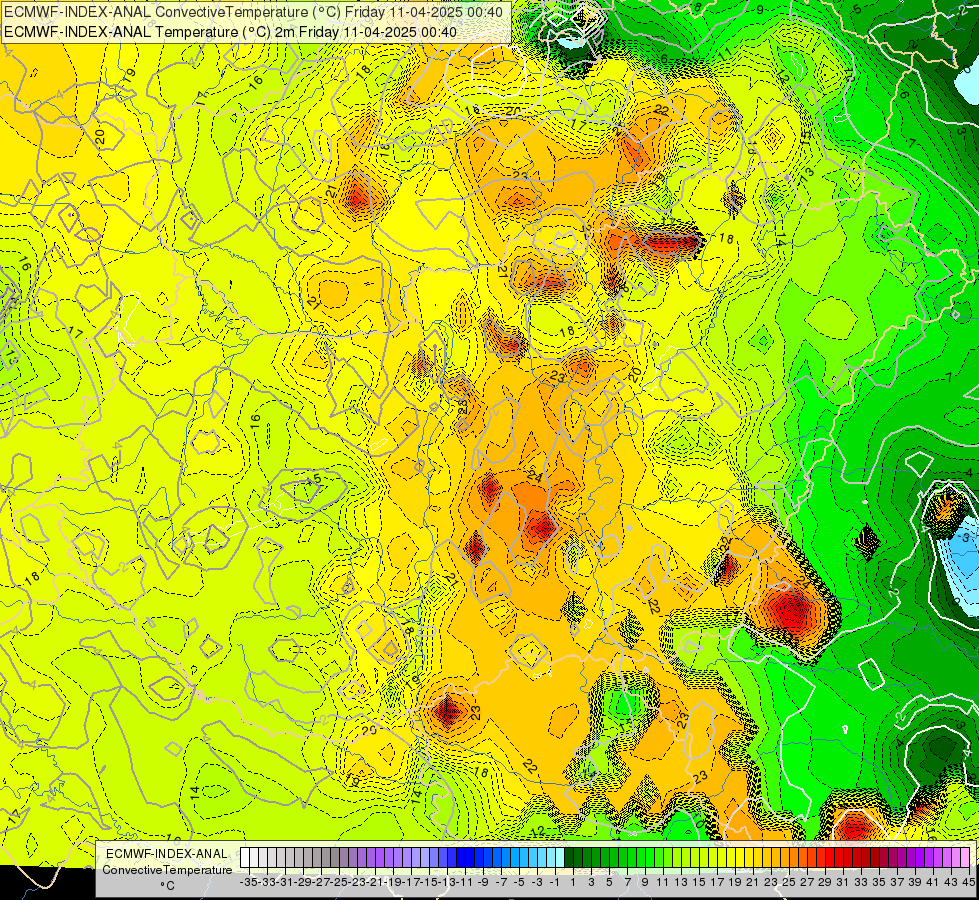Click the 27 value on the legend scale
Screen dimensions: 979x900
[807, 882]
